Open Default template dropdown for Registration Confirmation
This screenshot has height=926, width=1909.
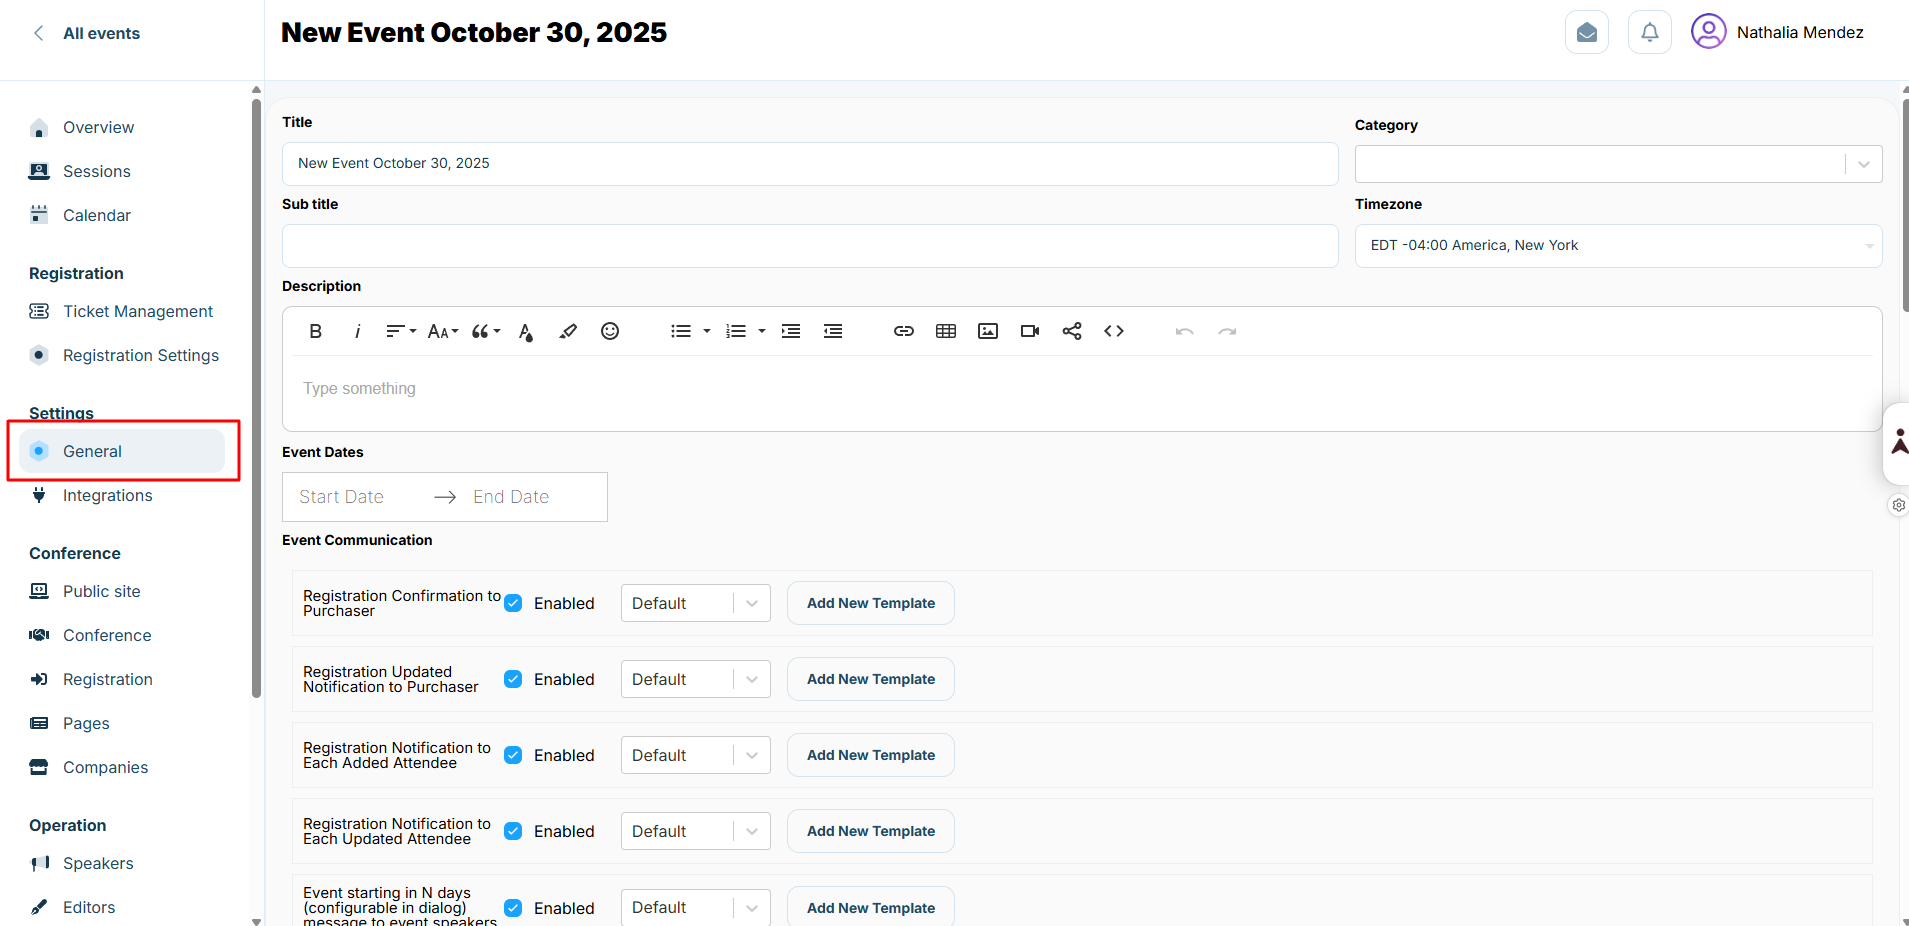click(x=695, y=603)
